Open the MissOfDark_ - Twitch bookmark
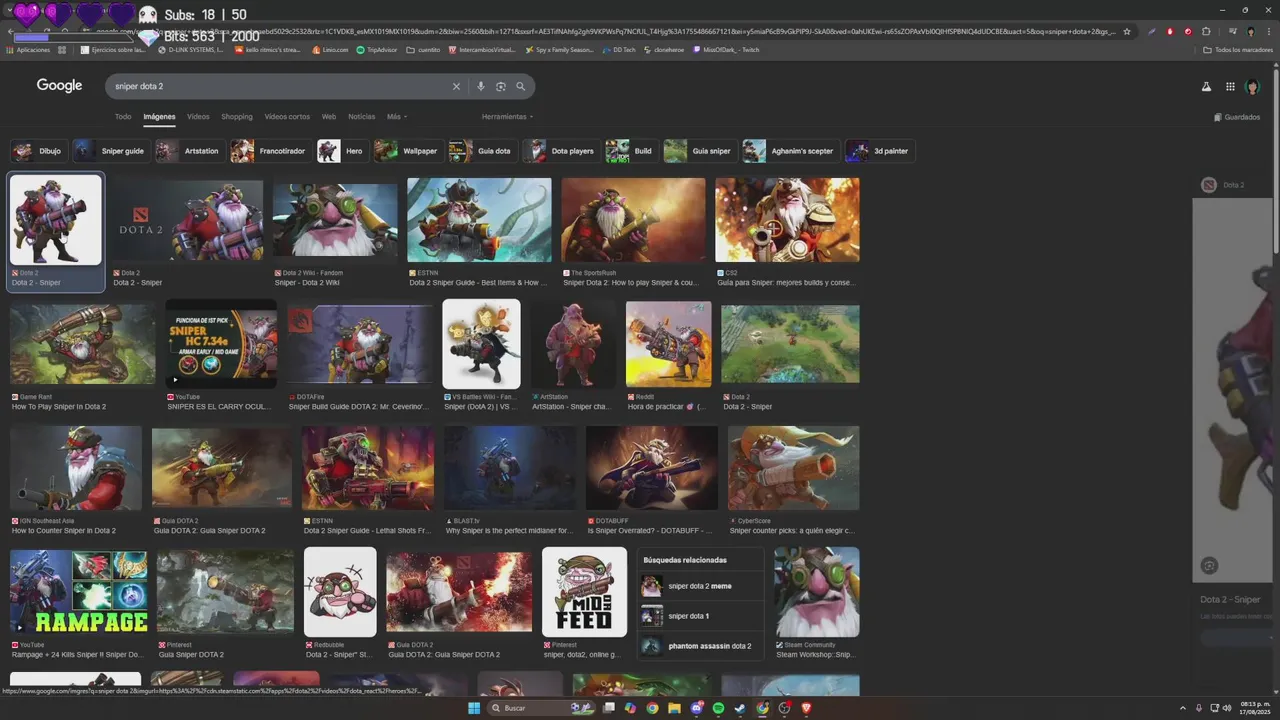Screen dimensions: 1280x720 [x=725, y=49]
